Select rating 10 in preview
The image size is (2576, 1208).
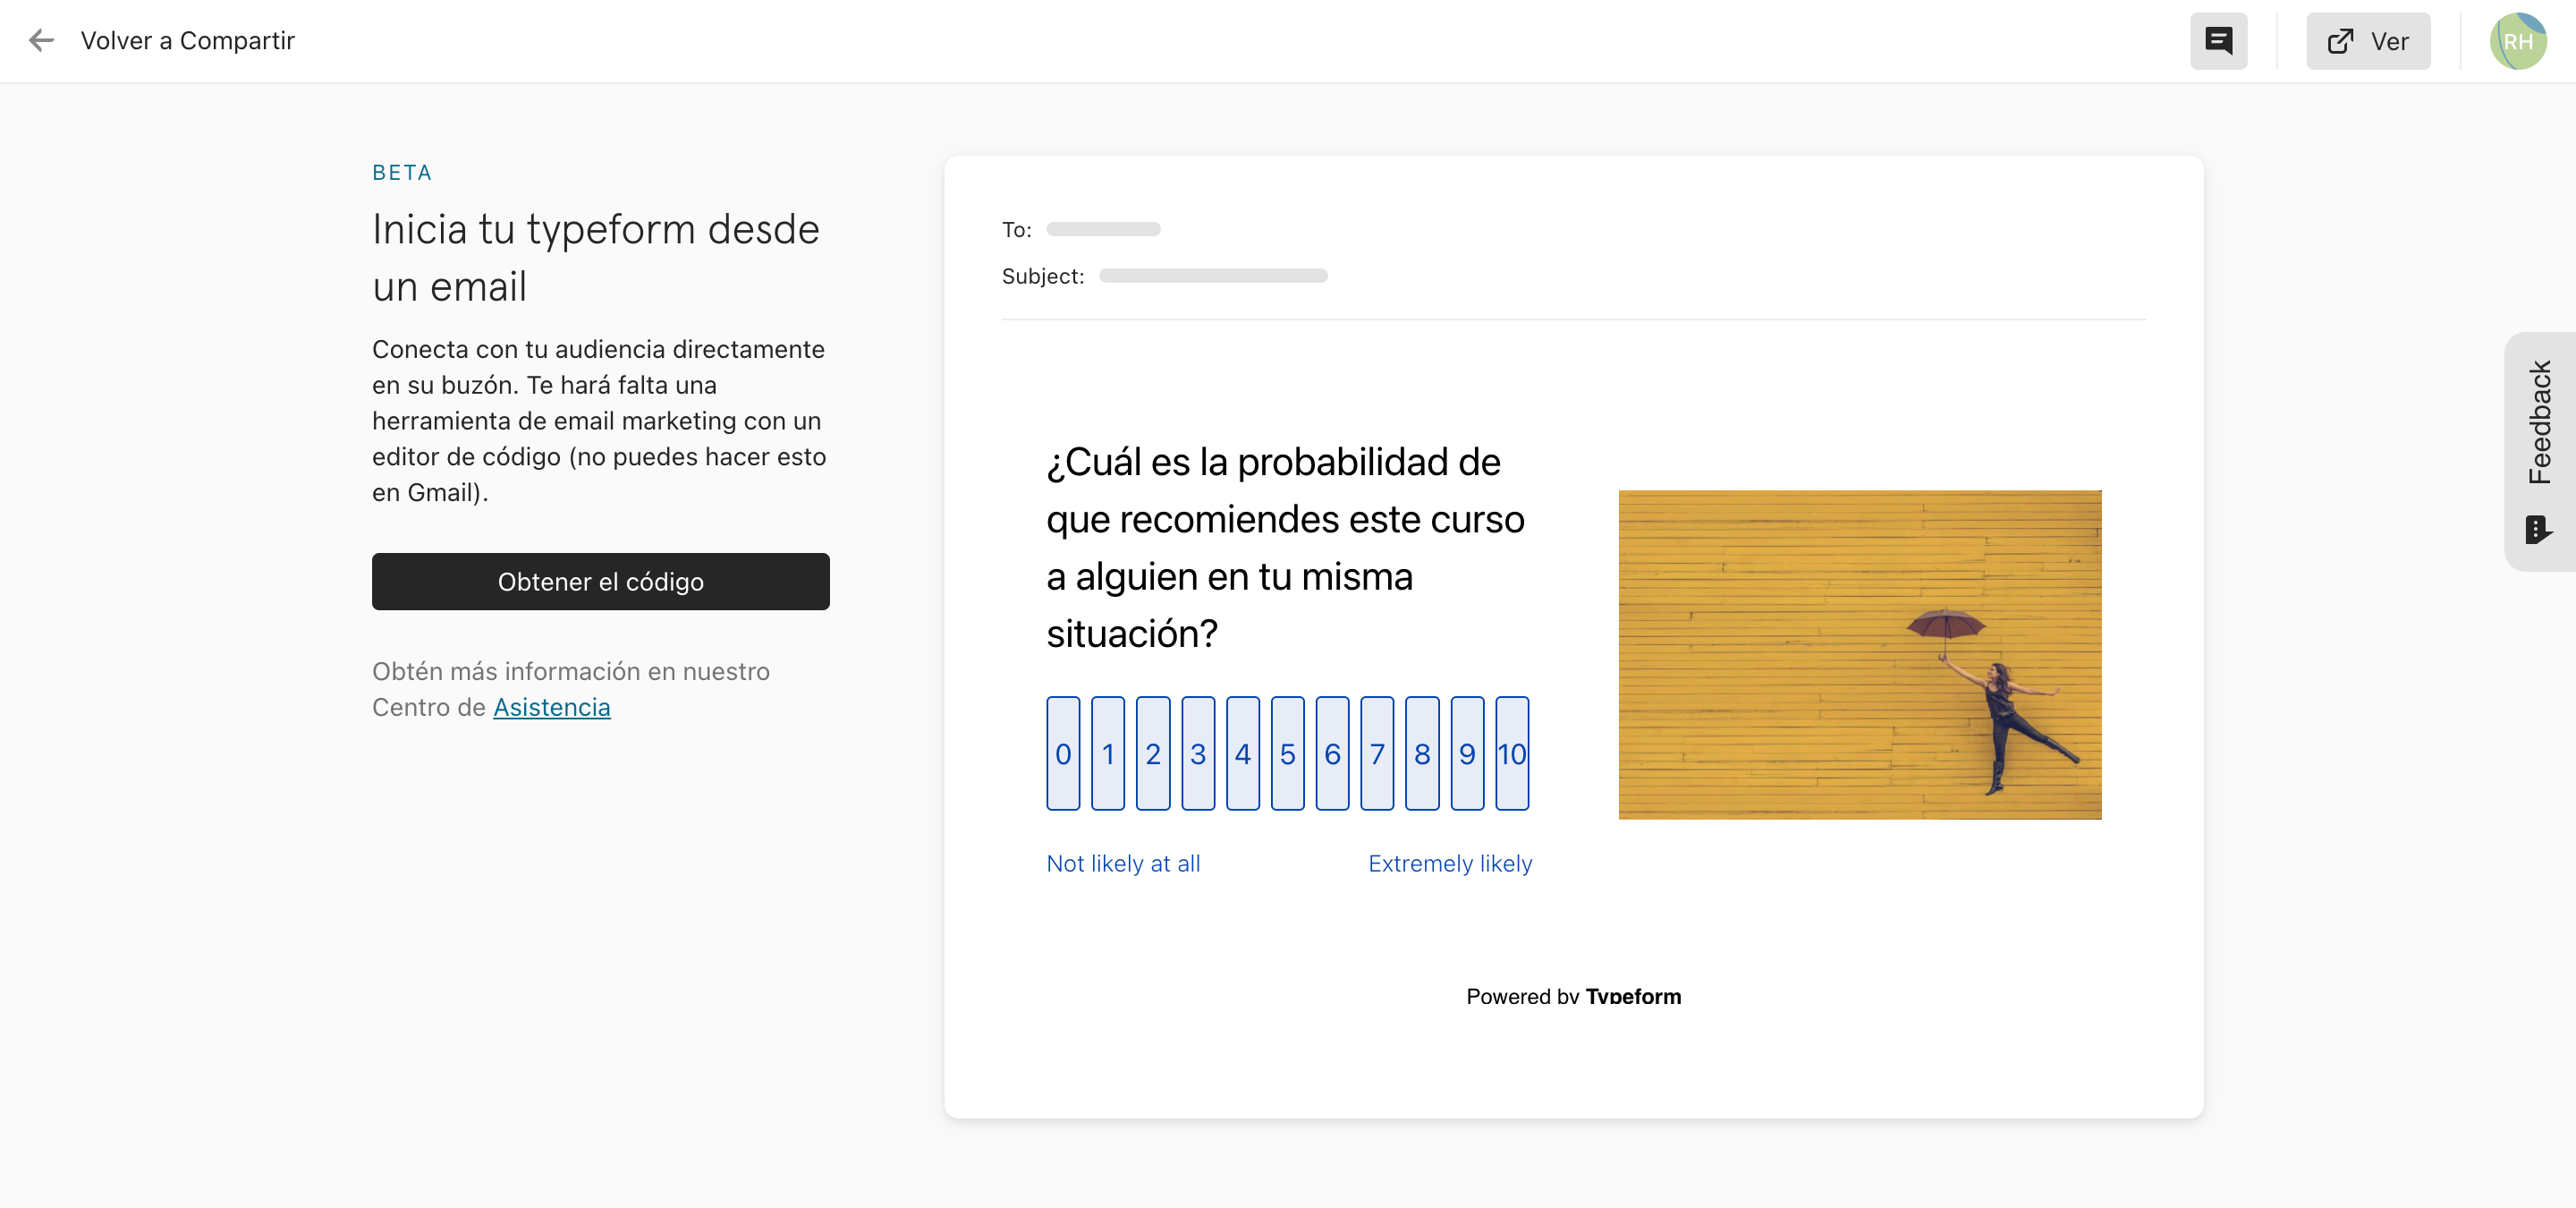point(1512,753)
